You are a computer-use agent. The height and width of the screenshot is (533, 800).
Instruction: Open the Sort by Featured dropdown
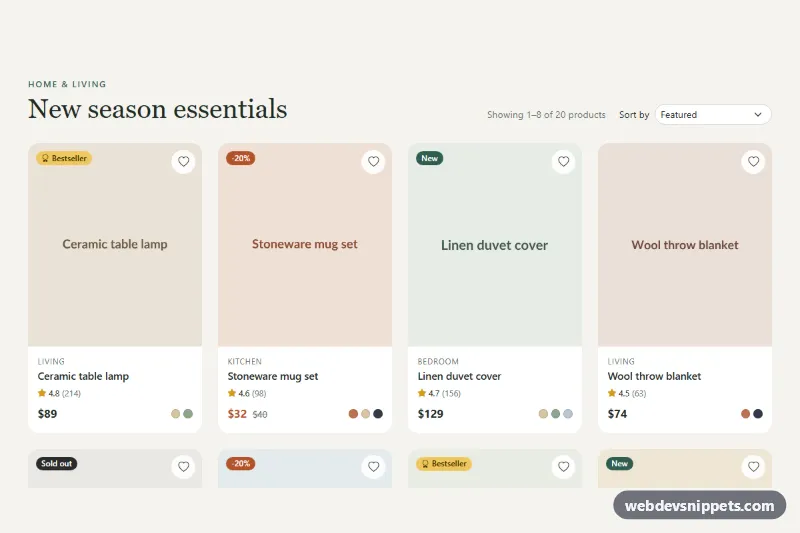(x=713, y=115)
